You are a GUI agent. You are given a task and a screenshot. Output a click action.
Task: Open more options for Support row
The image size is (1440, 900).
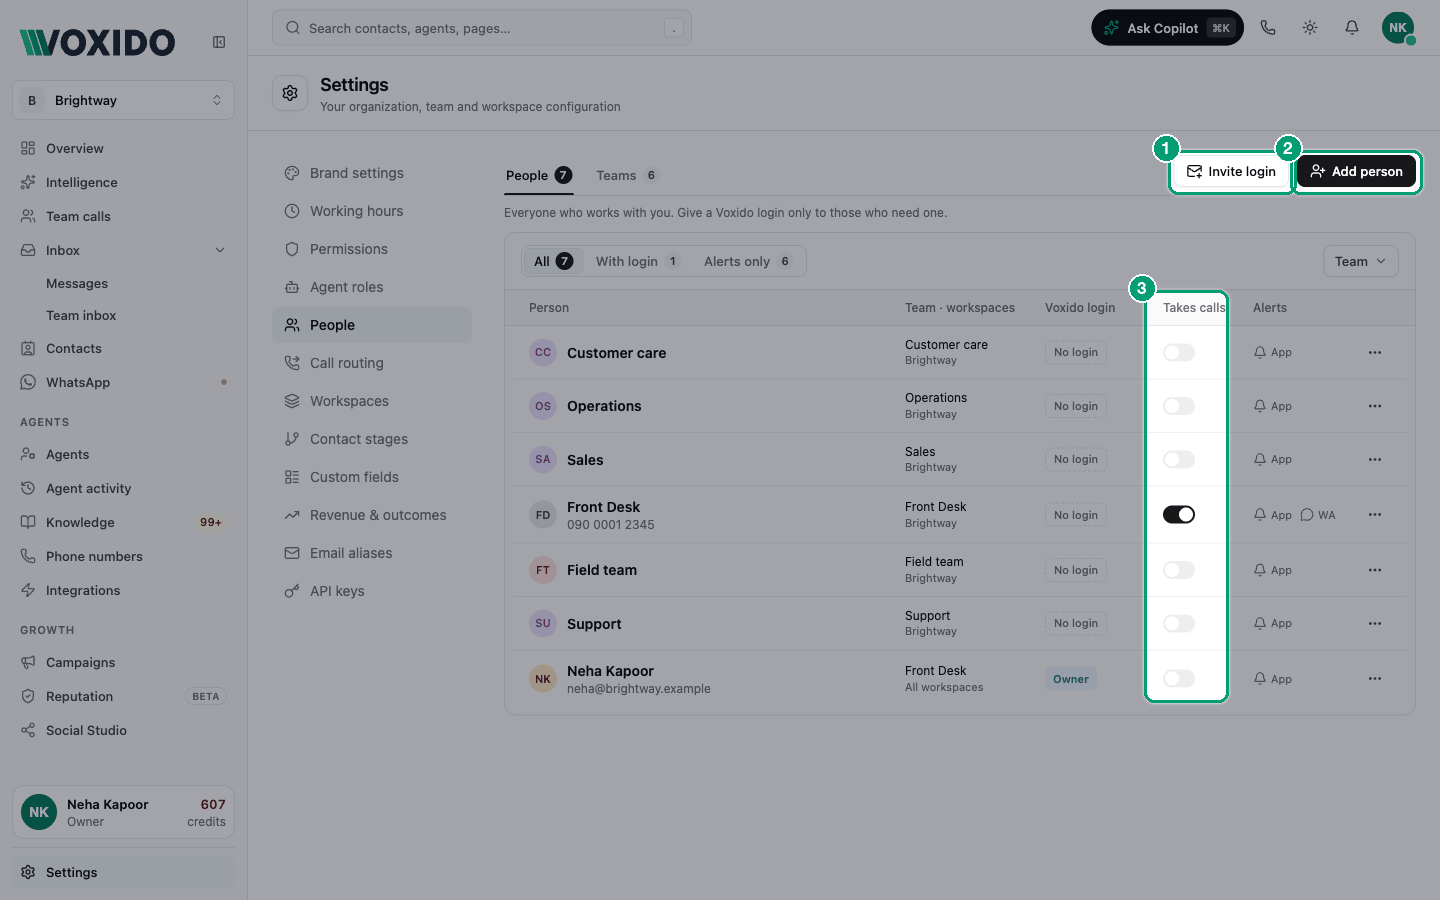(x=1375, y=624)
